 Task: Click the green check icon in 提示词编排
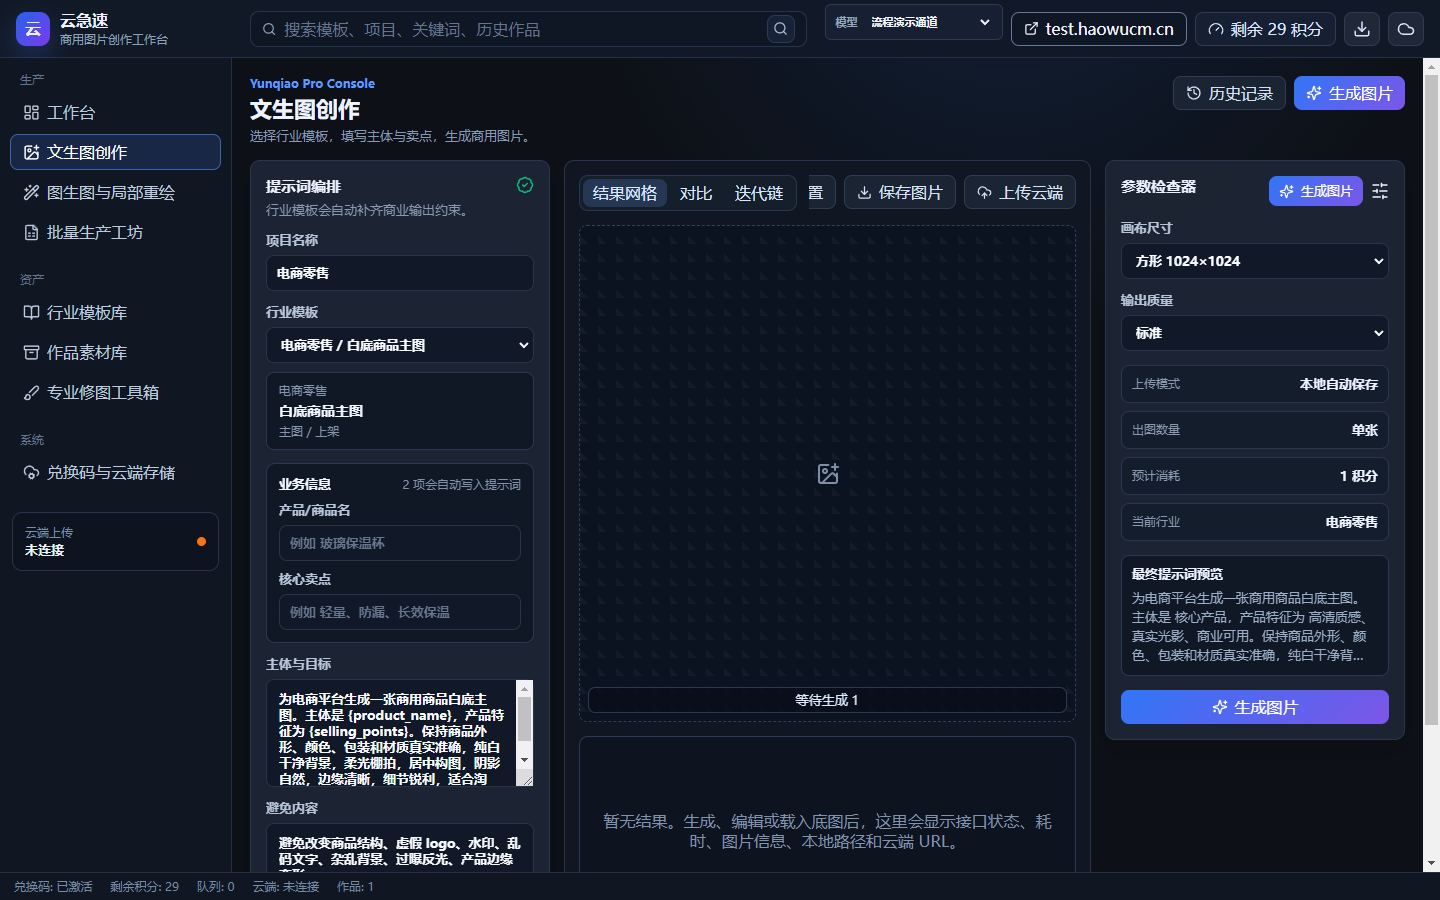(525, 185)
